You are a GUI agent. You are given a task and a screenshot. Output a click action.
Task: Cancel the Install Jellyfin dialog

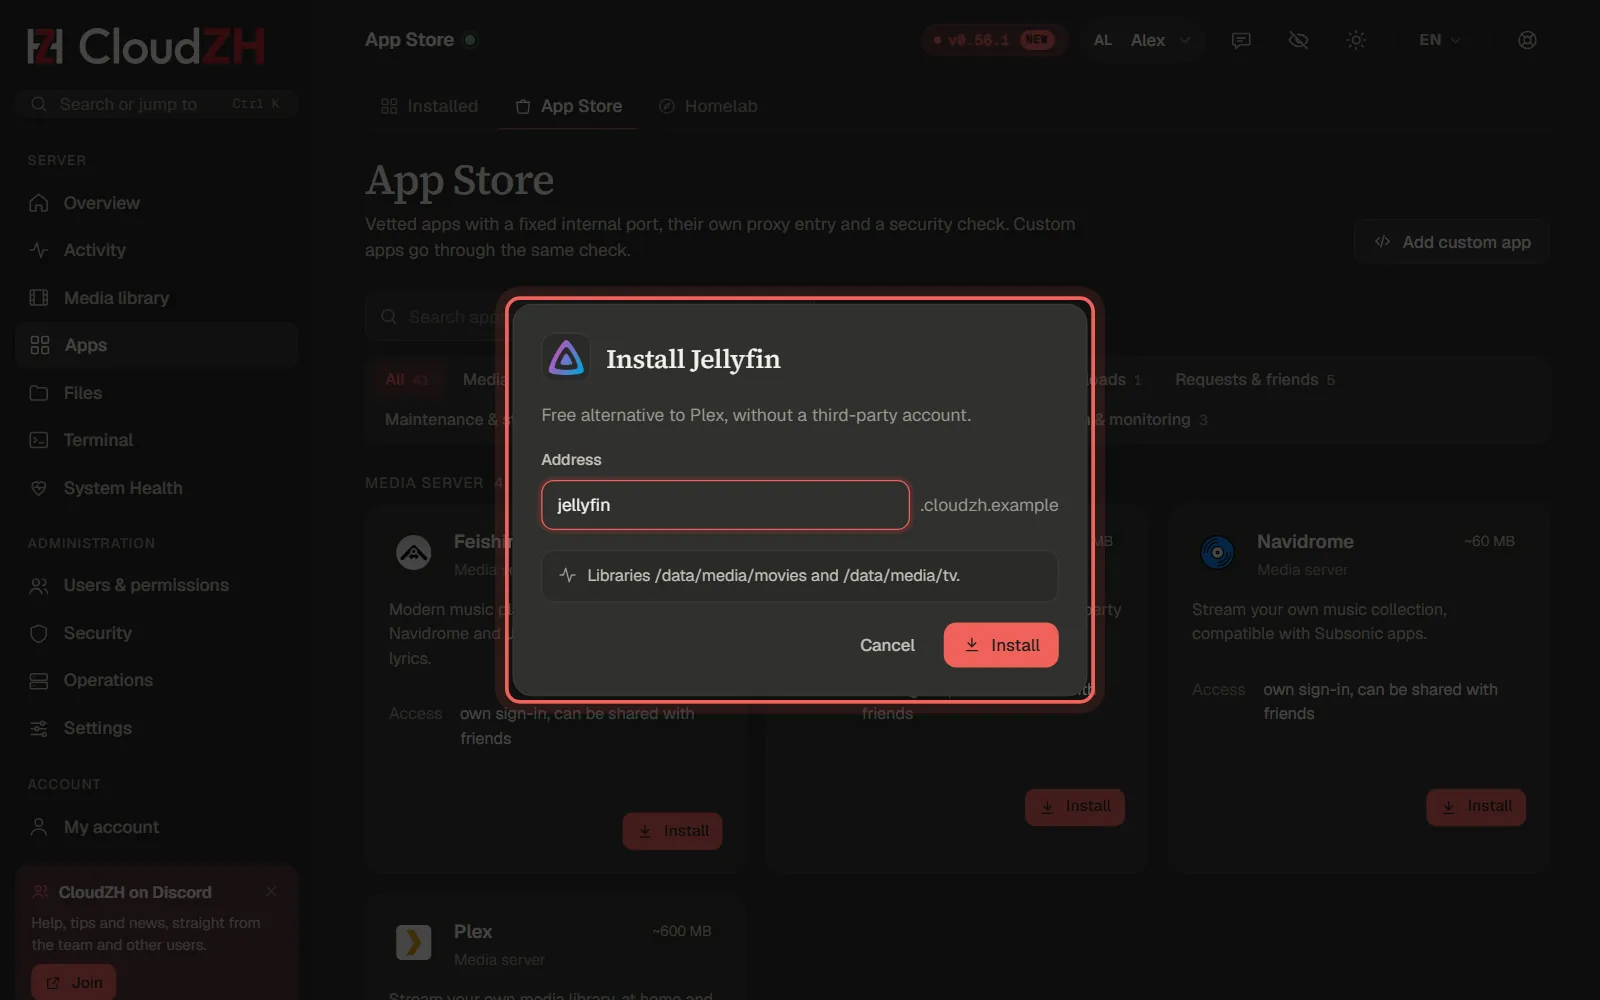coord(887,645)
